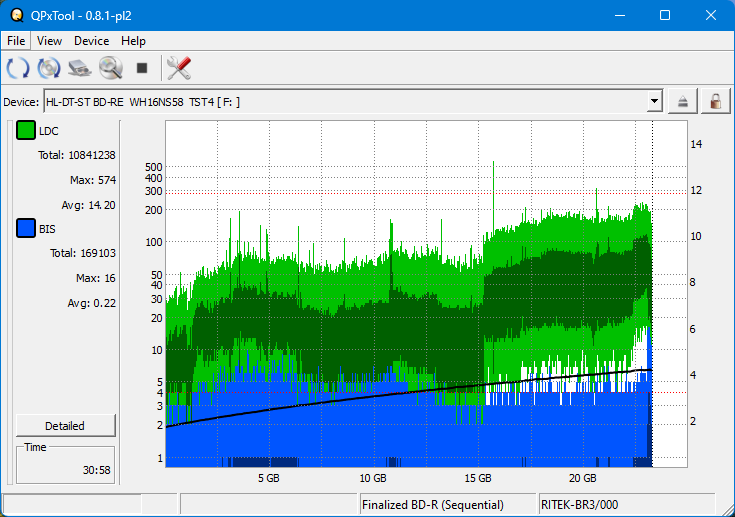The image size is (735, 517).
Task: Click the 15 GB axis label
Action: (x=478, y=478)
